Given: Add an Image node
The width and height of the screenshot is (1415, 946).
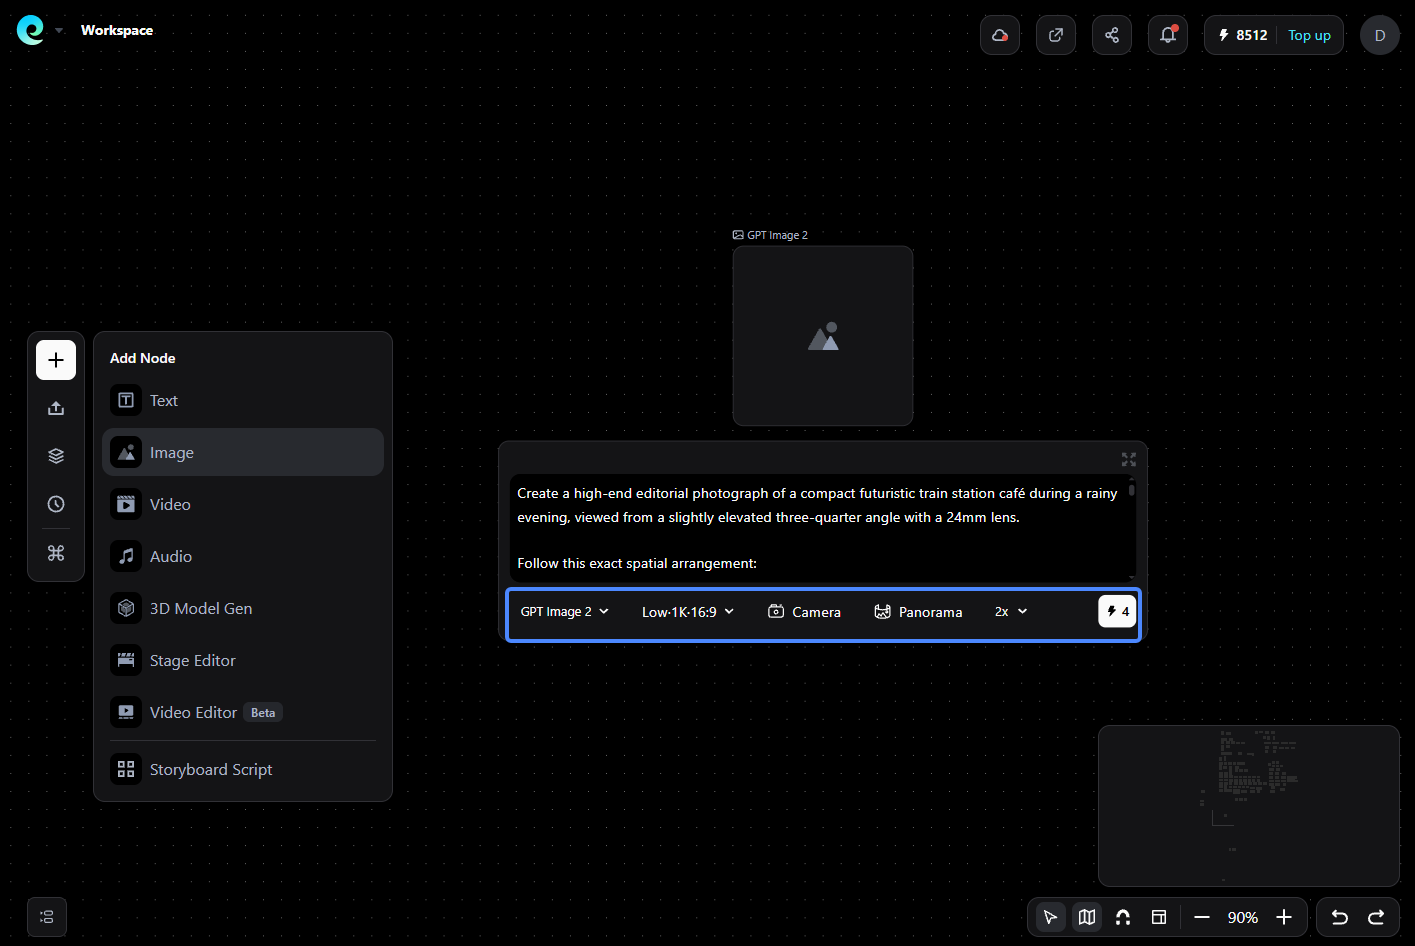Looking at the screenshot, I should tap(243, 452).
